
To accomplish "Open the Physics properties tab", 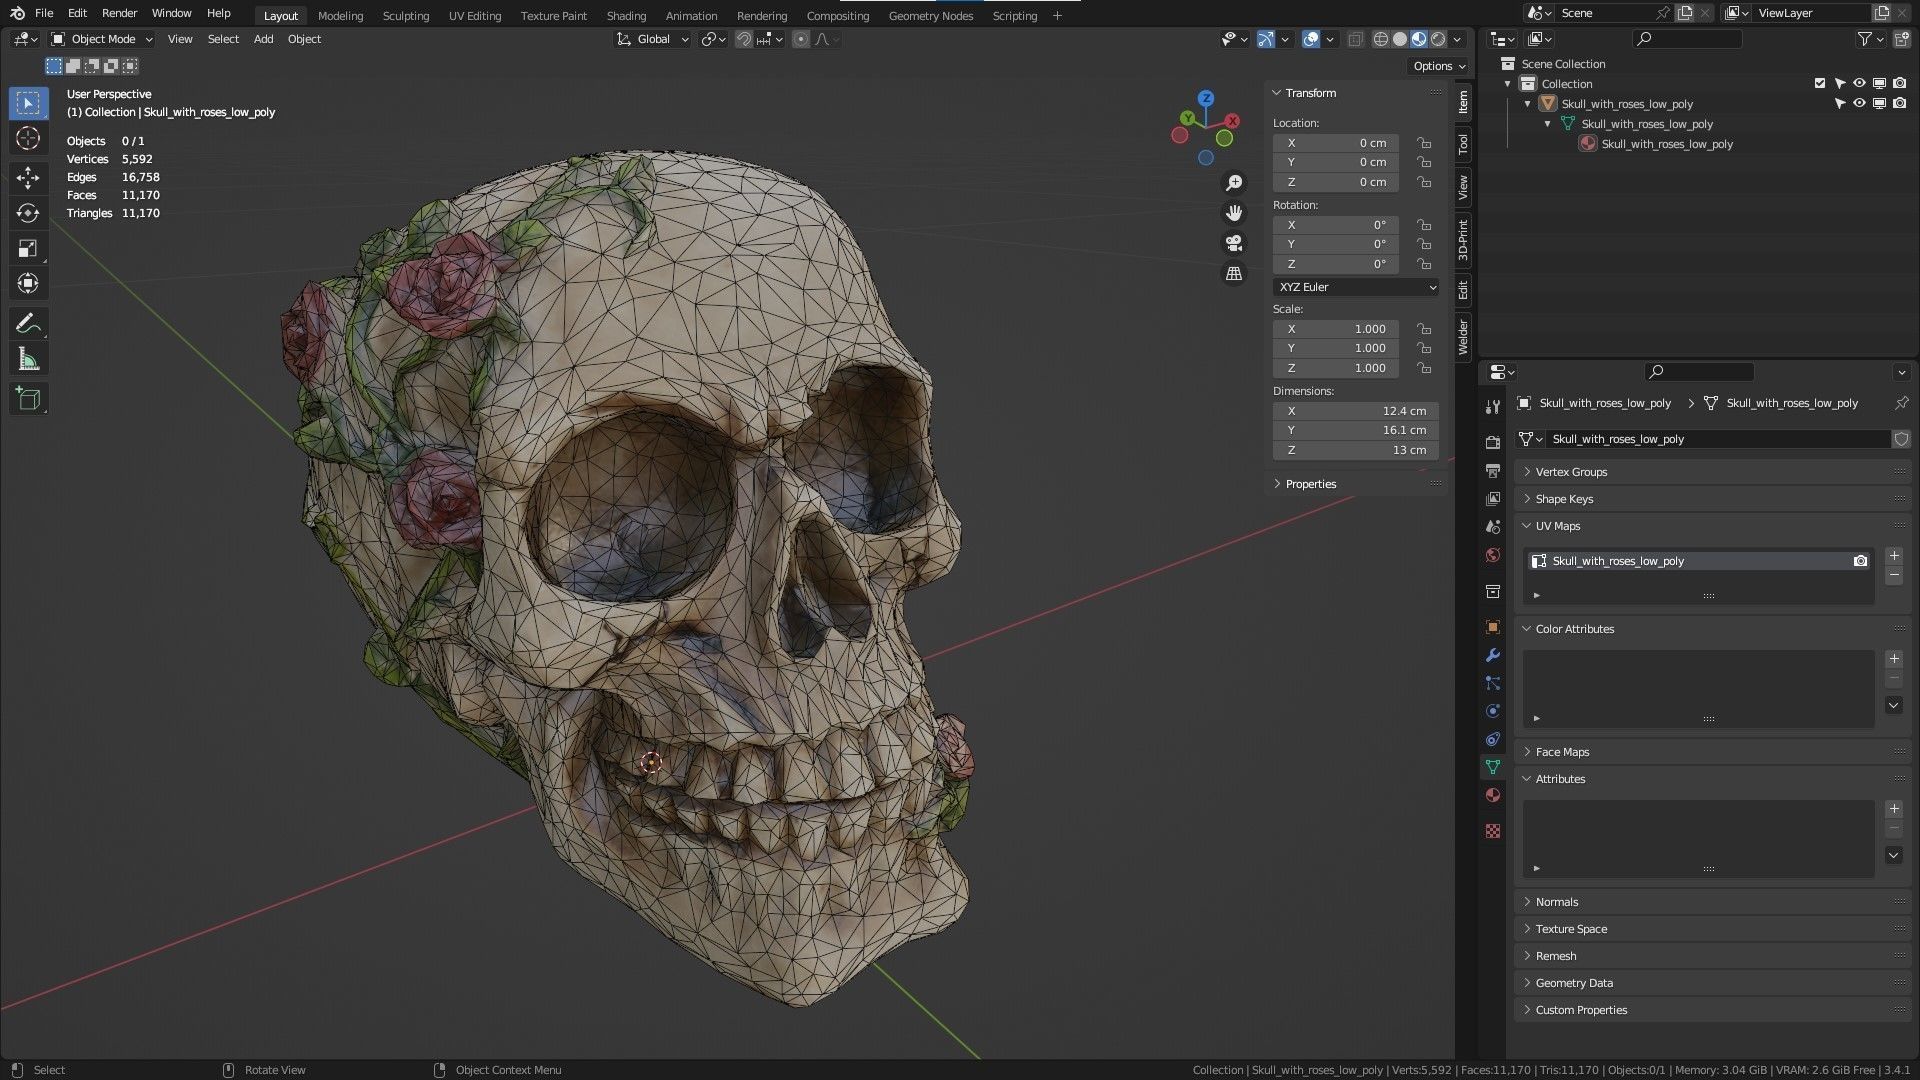I will [x=1493, y=711].
